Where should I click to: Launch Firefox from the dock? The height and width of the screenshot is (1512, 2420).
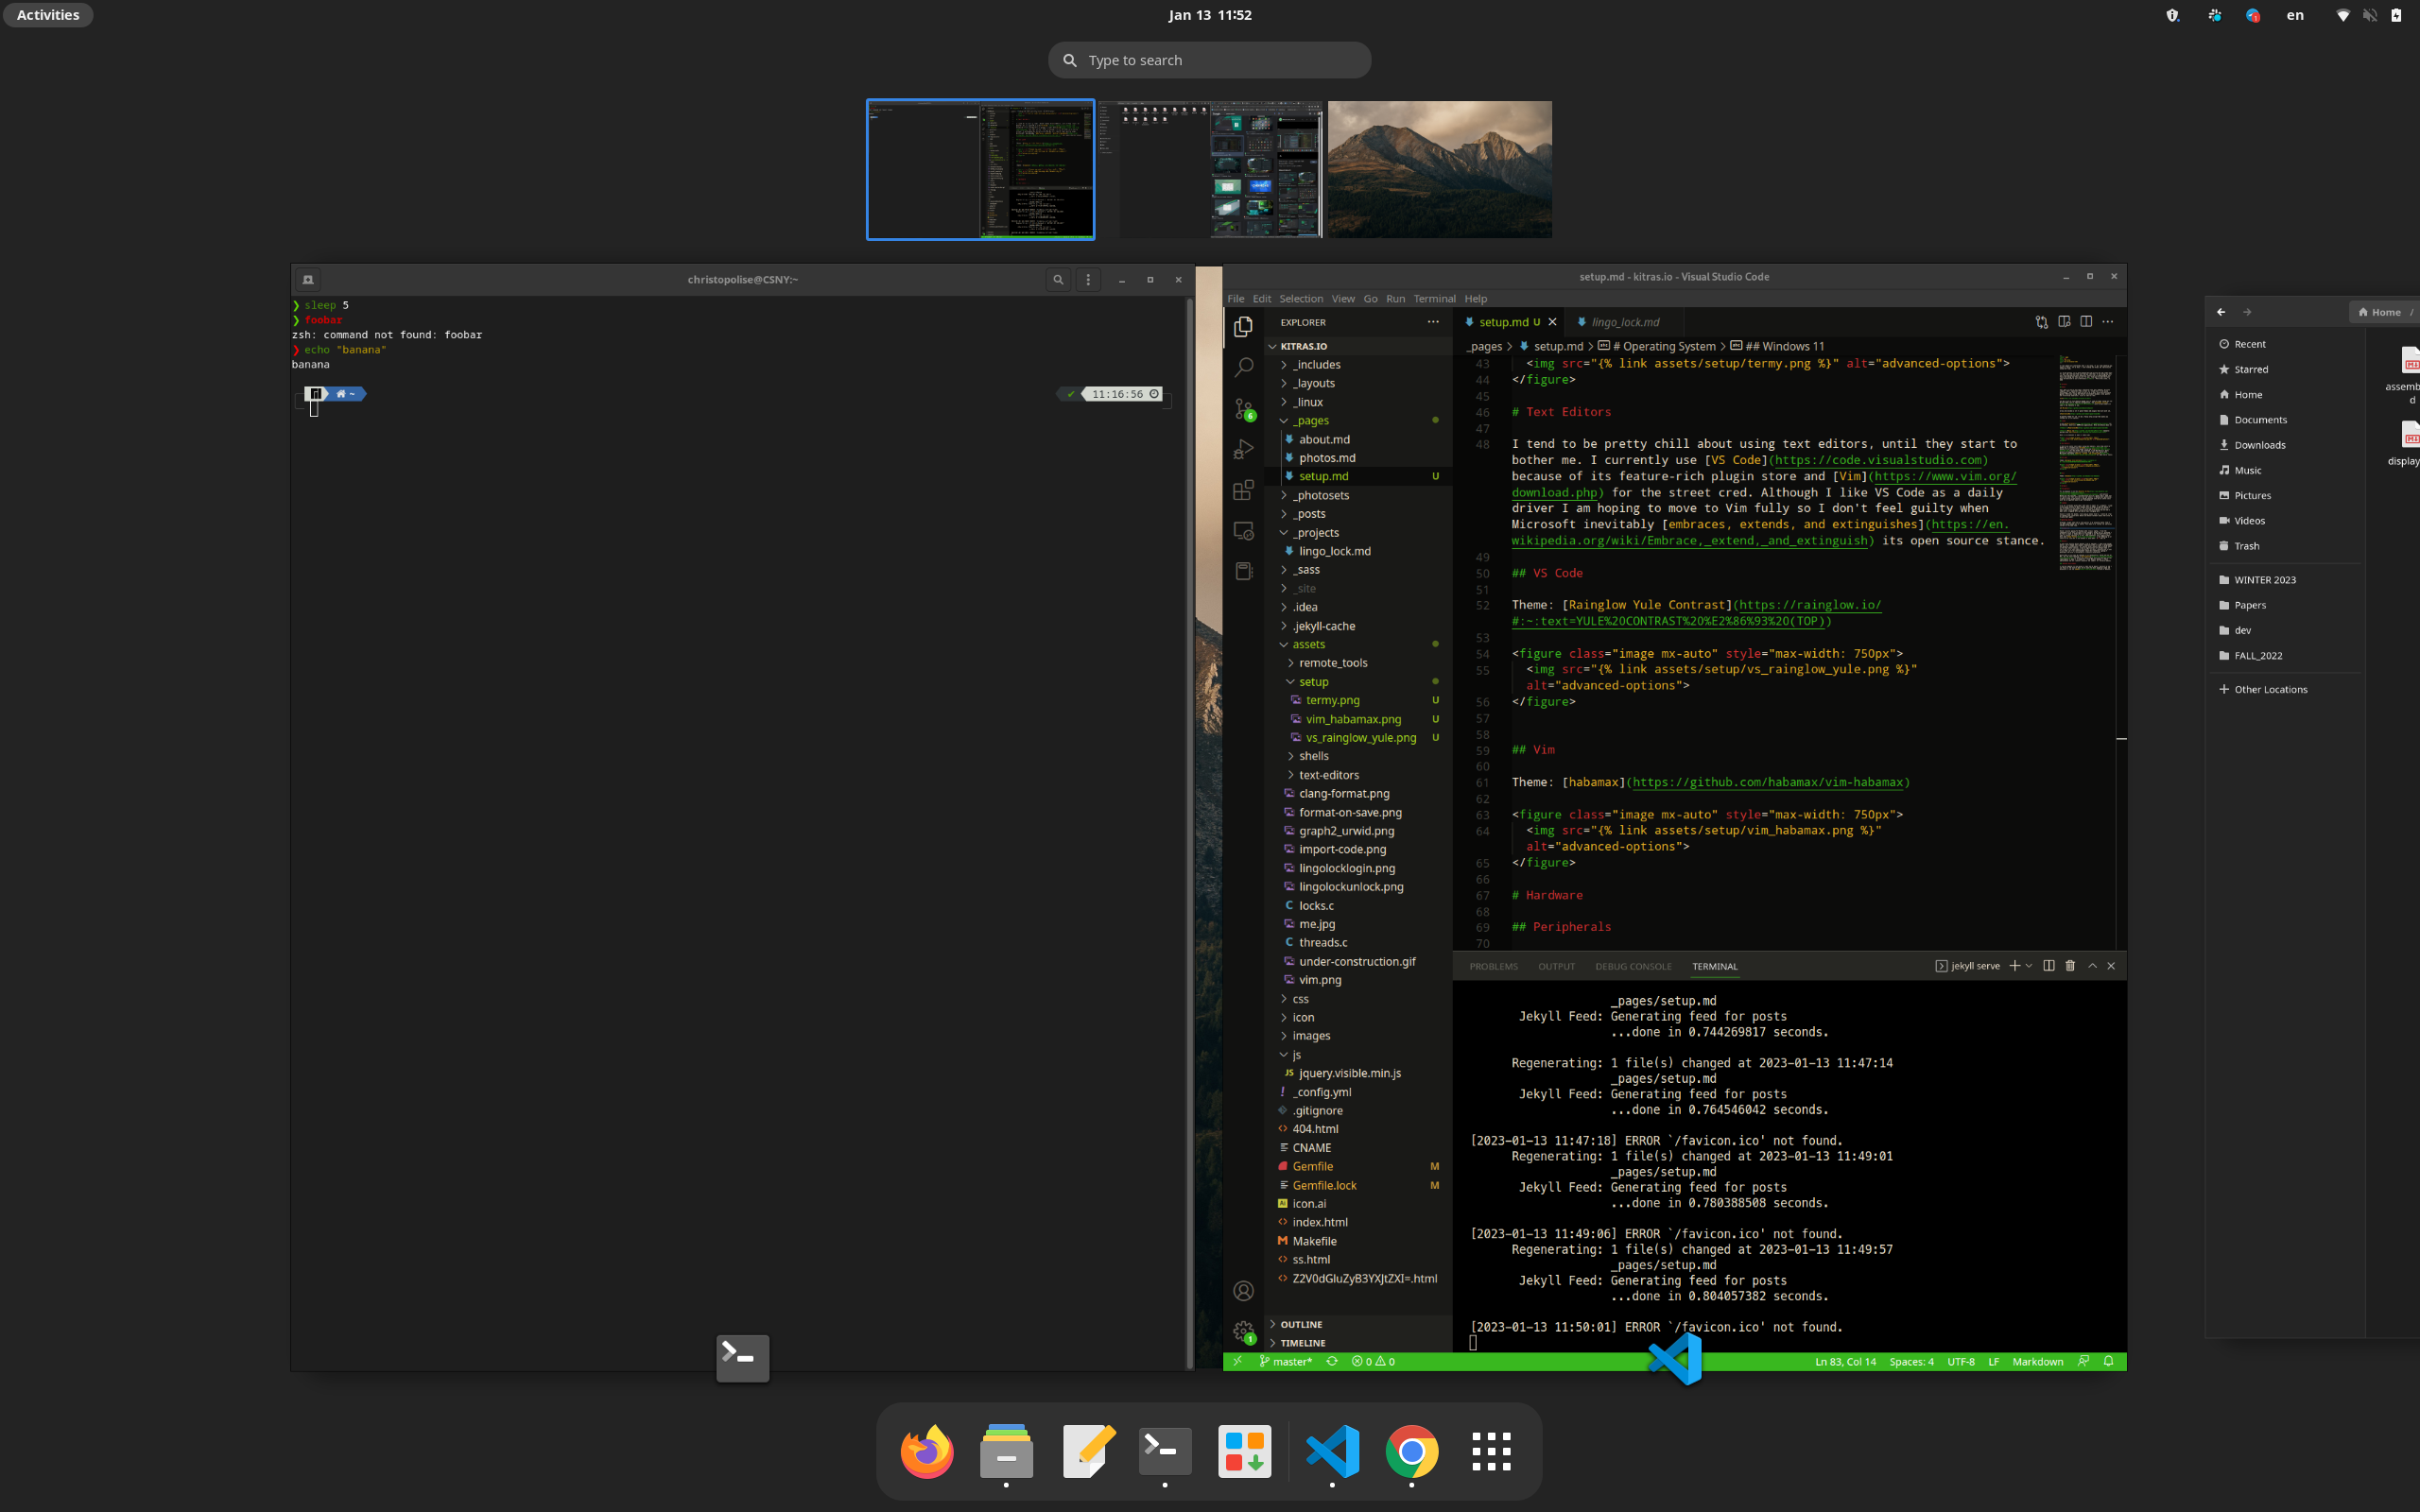926,1451
